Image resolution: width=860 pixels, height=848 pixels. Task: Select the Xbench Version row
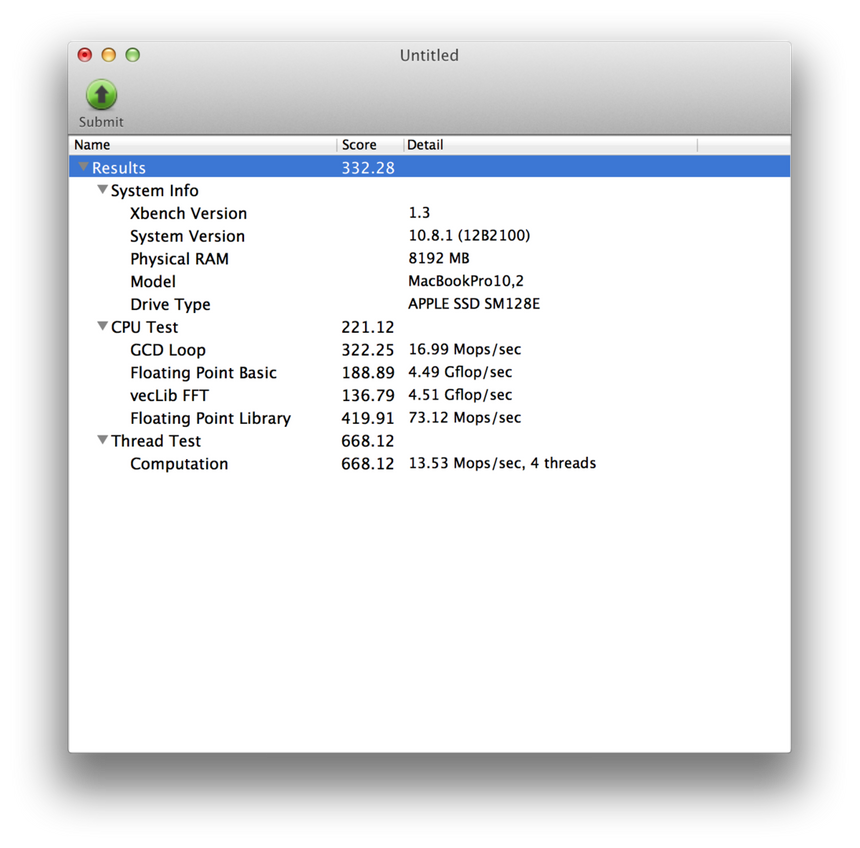tap(188, 213)
